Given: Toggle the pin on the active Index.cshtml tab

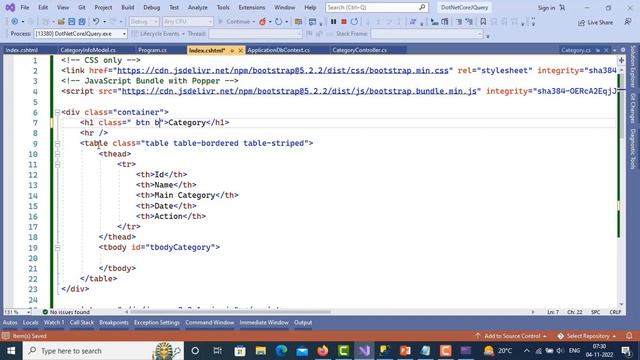Looking at the screenshot, I should 232,50.
